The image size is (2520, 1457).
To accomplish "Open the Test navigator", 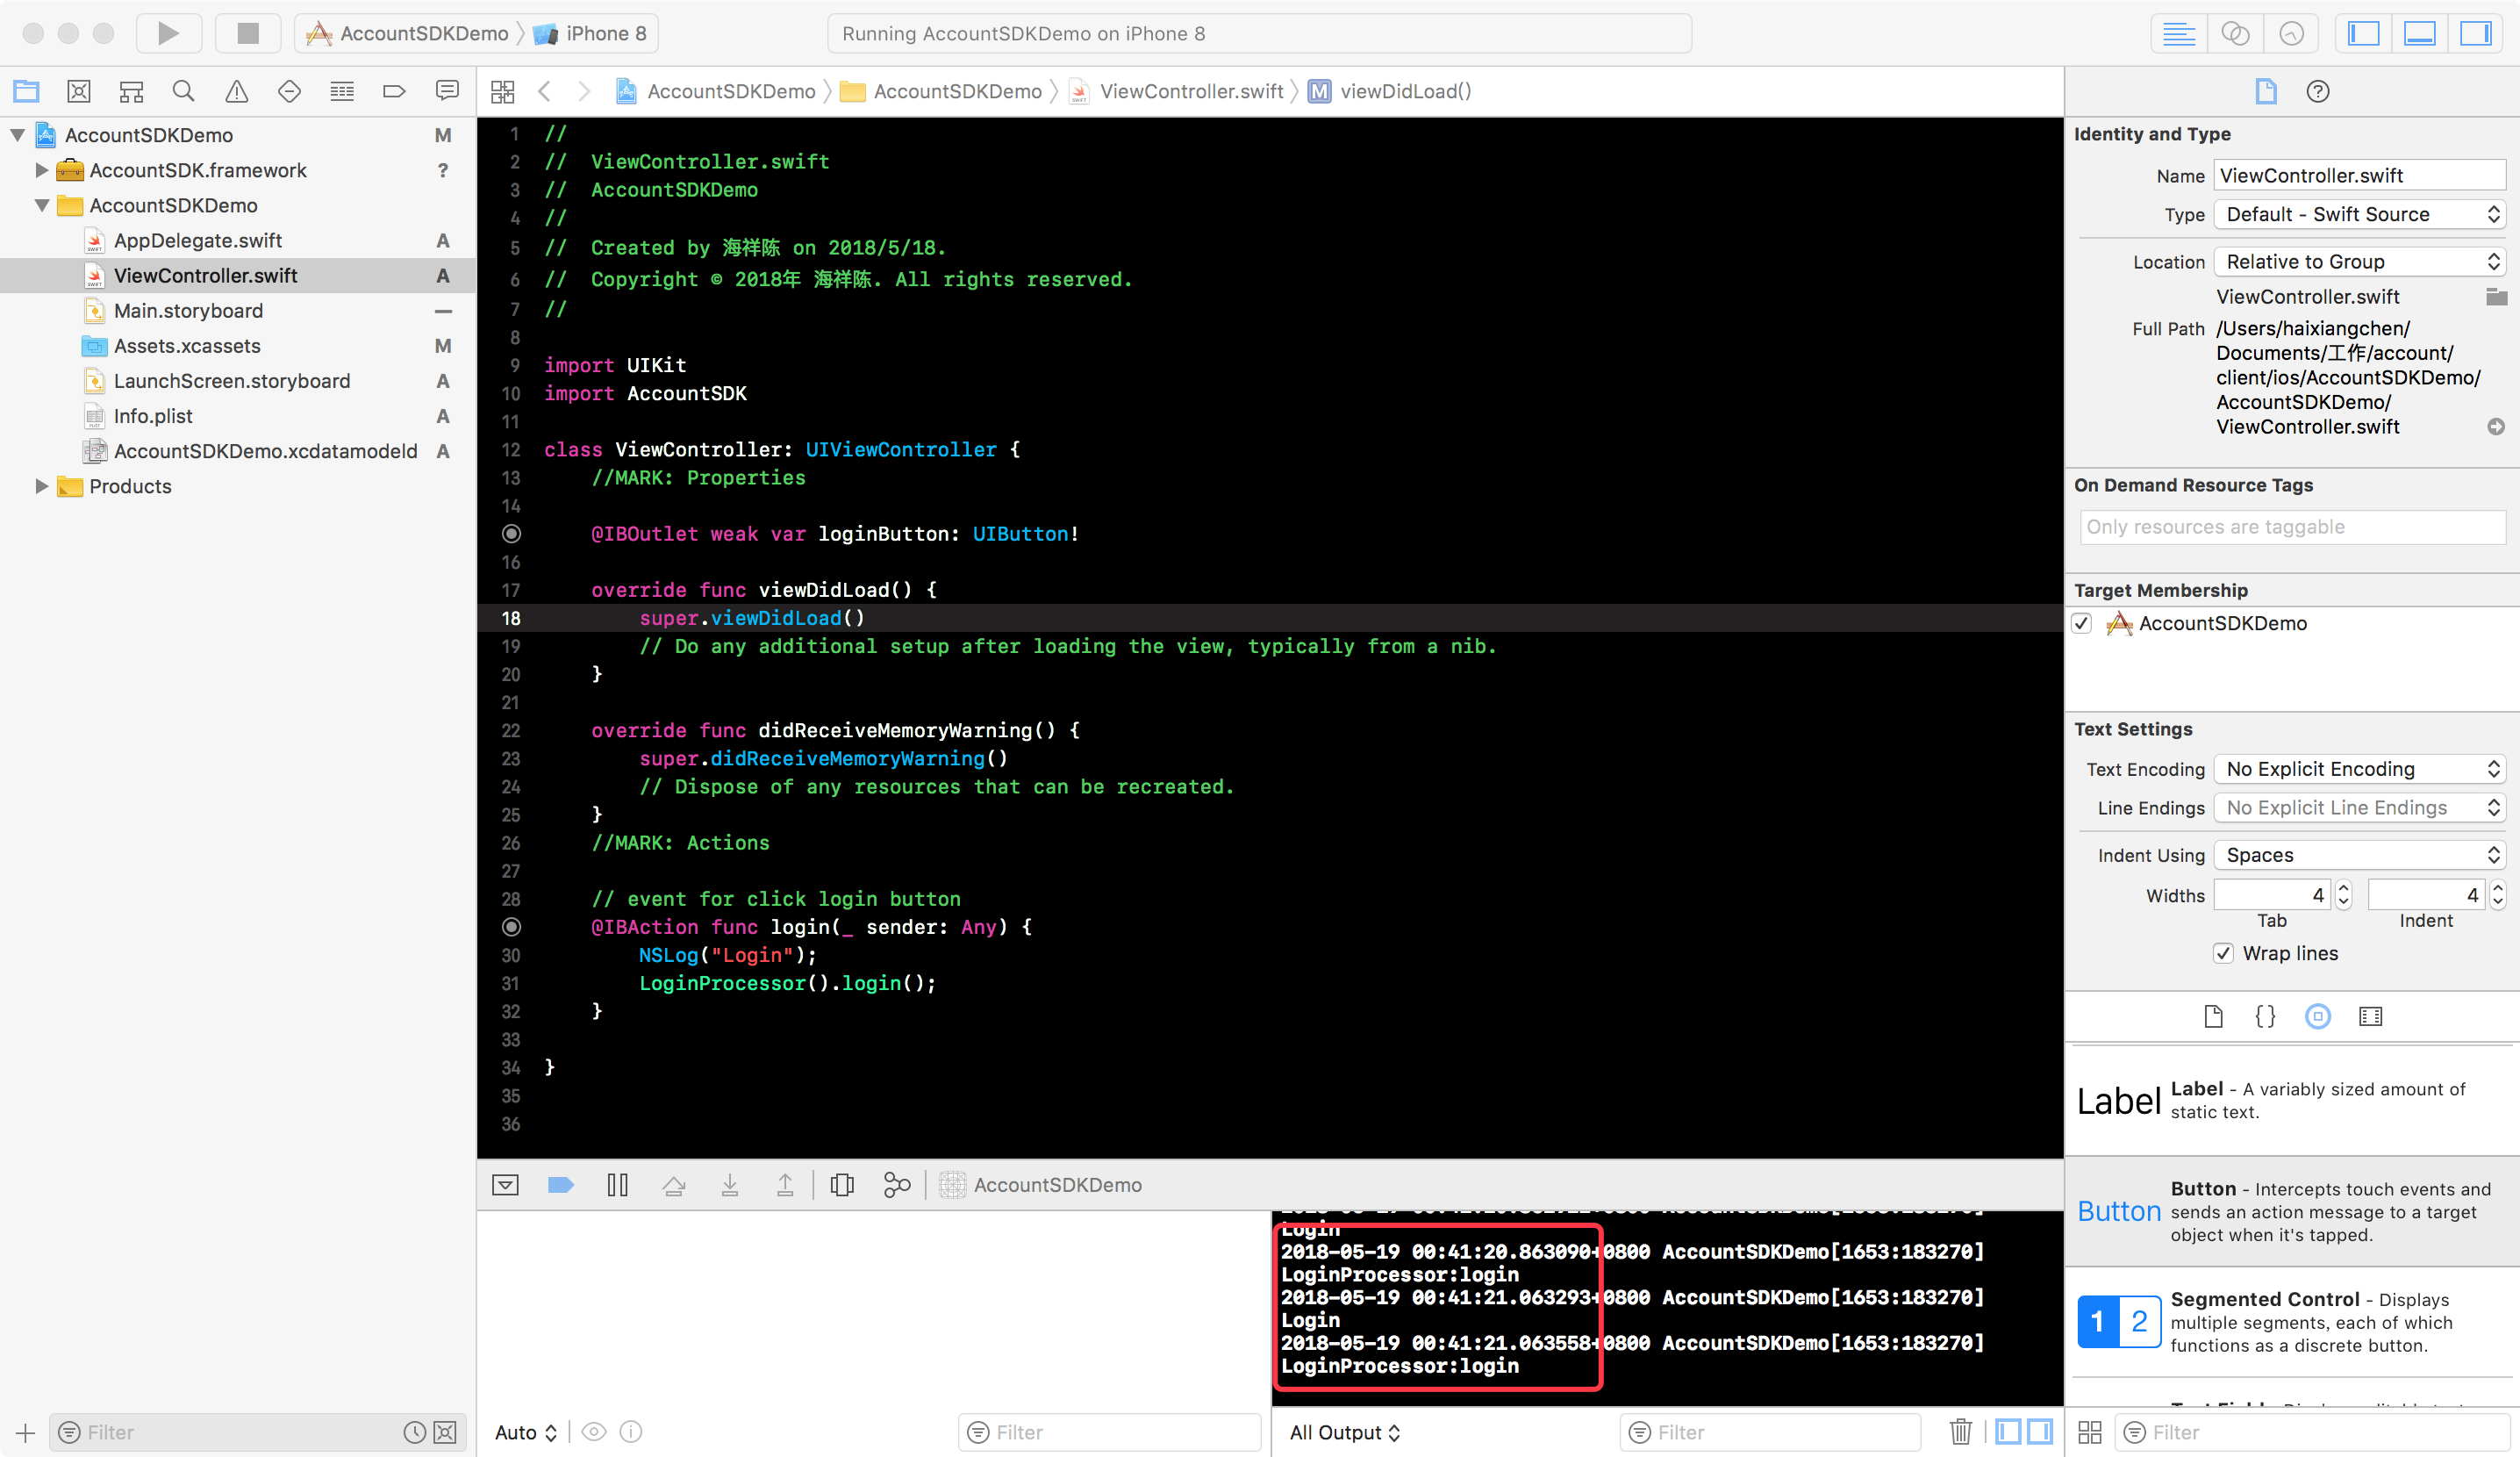I will [x=289, y=91].
